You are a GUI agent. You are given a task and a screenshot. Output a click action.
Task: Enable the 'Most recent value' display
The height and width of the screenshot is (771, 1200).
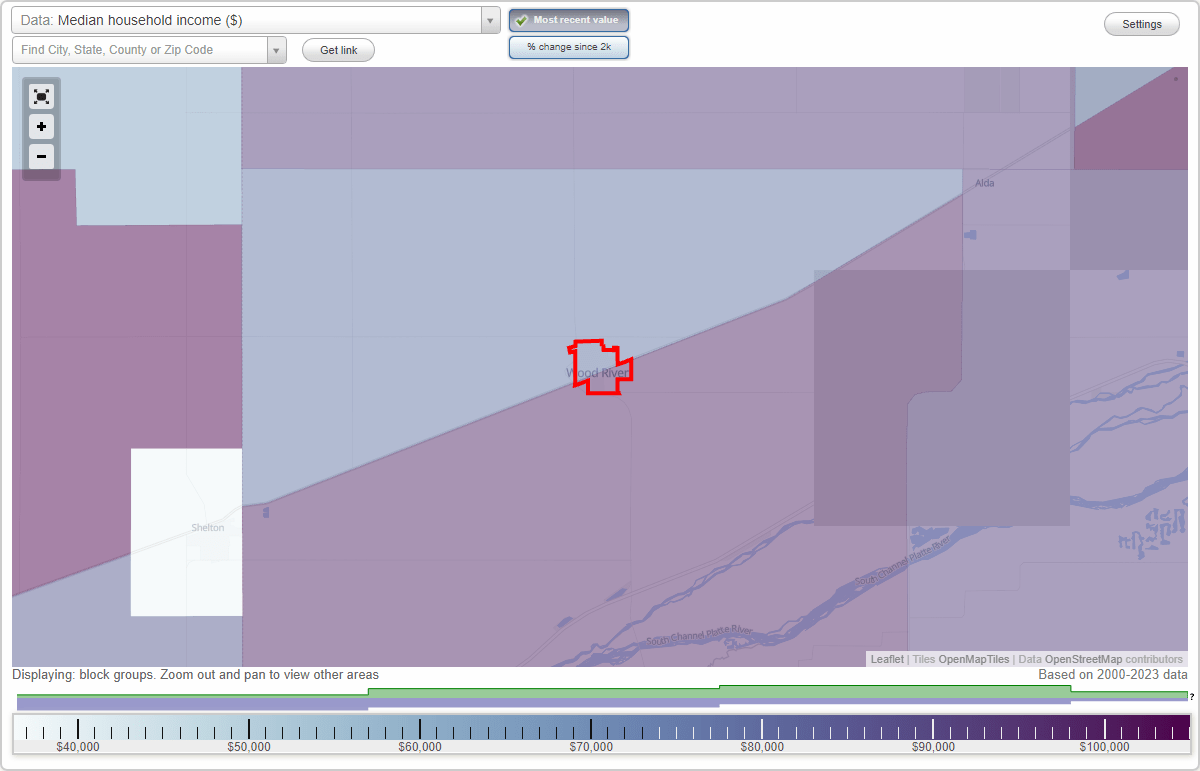(x=568, y=19)
